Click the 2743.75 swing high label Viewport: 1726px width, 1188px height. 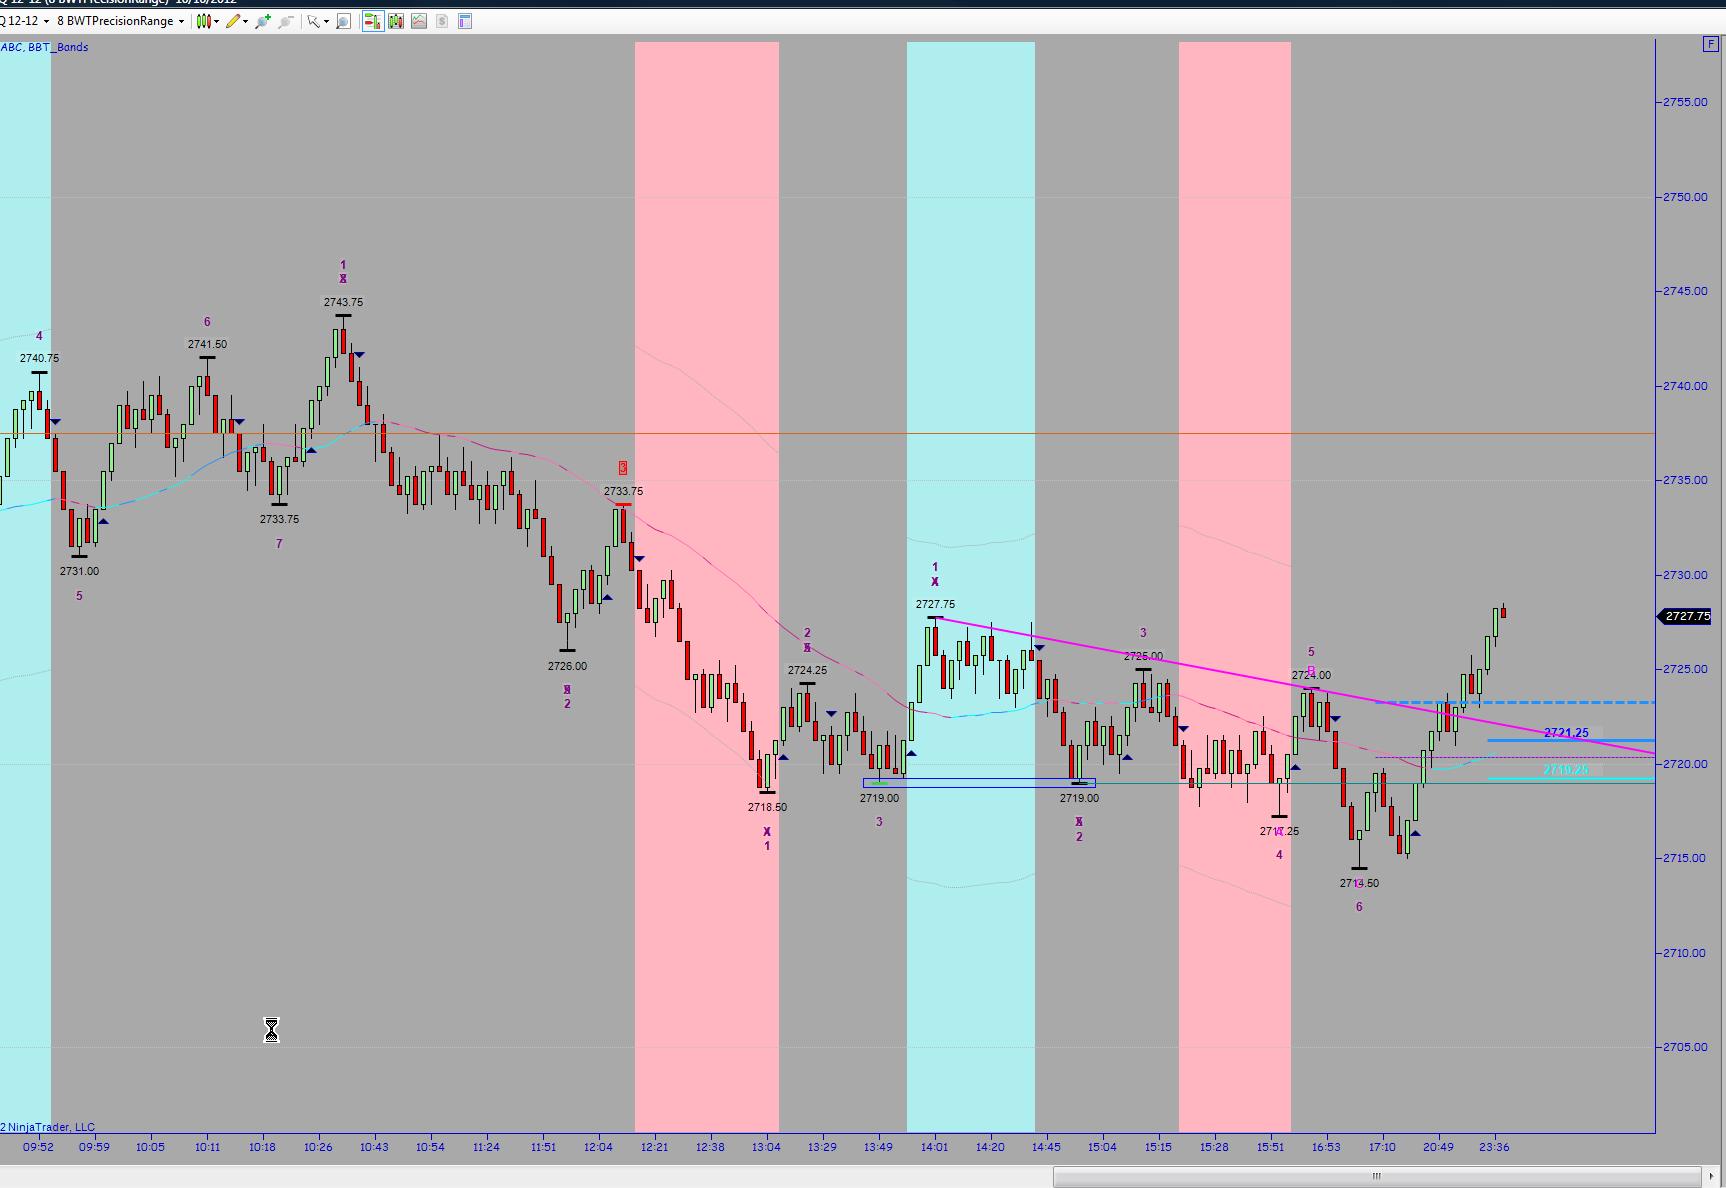pyautogui.click(x=343, y=302)
